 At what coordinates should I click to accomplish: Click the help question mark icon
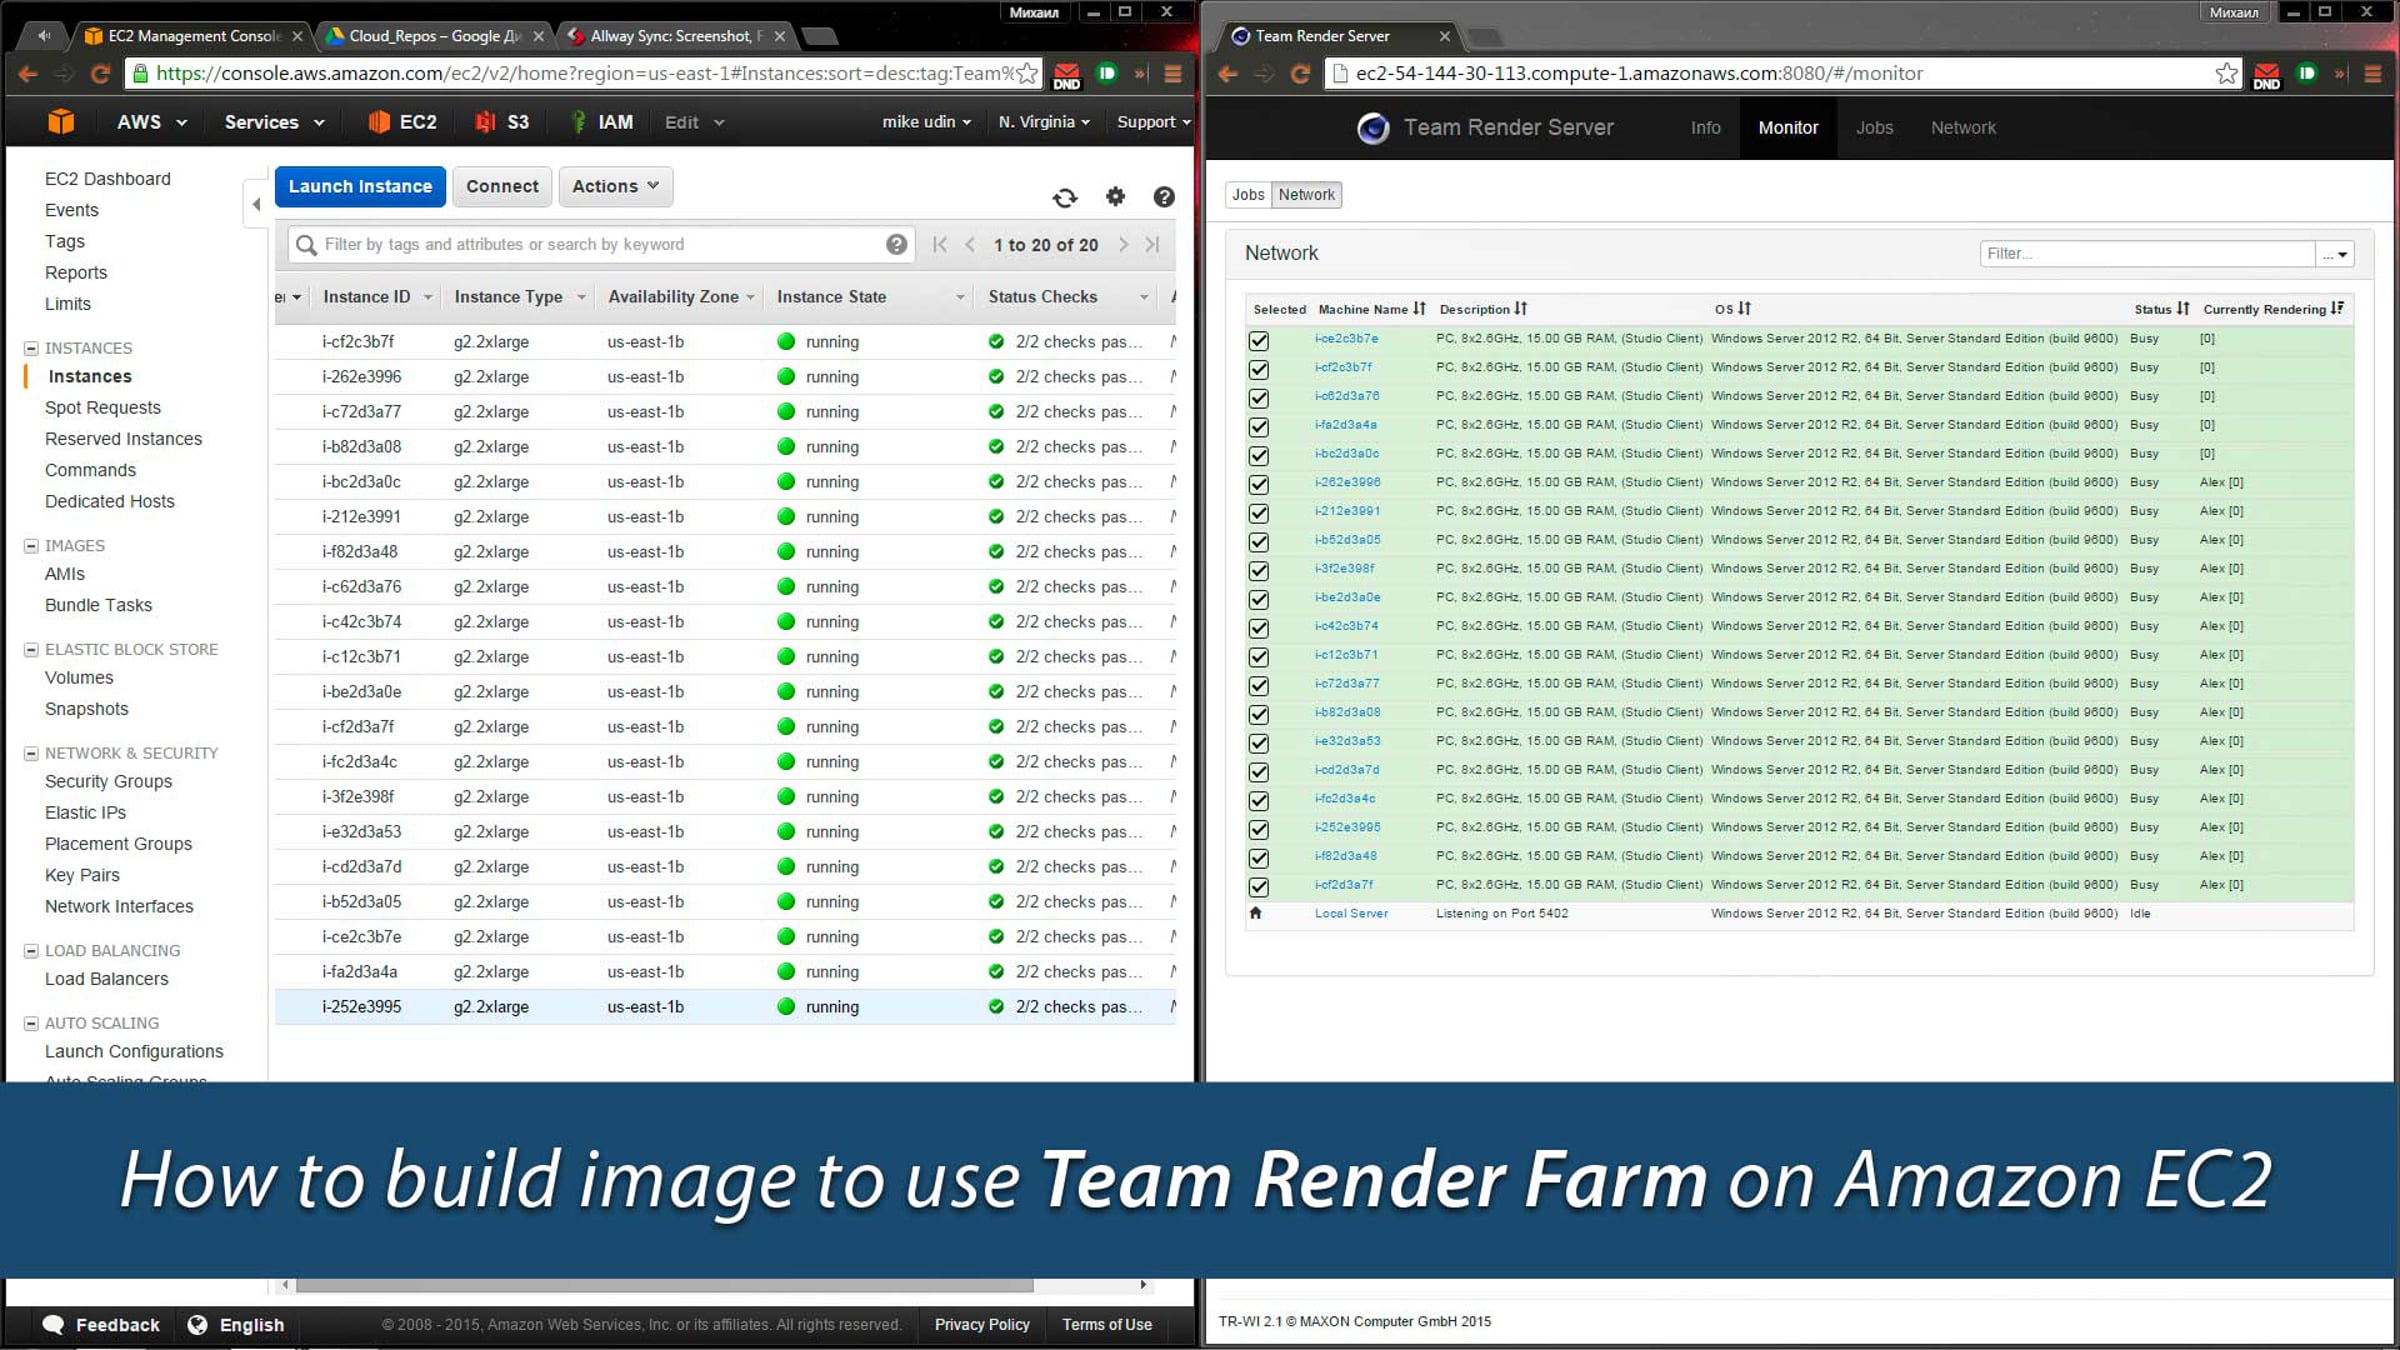click(x=1163, y=197)
